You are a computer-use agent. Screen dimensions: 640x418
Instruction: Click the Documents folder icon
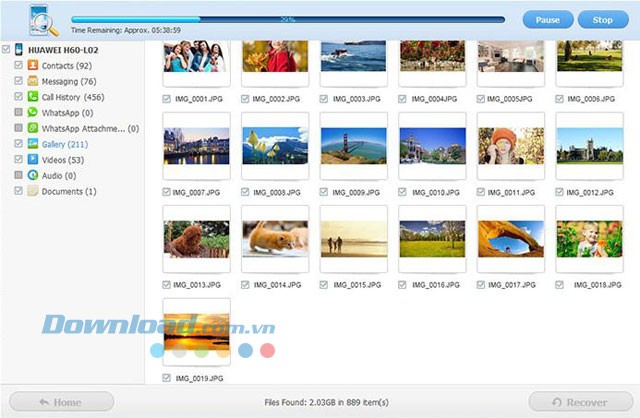point(33,191)
